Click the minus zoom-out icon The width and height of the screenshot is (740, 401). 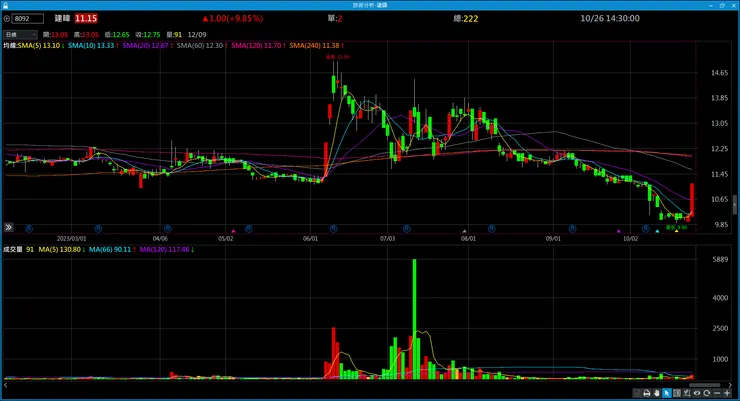pos(717,393)
